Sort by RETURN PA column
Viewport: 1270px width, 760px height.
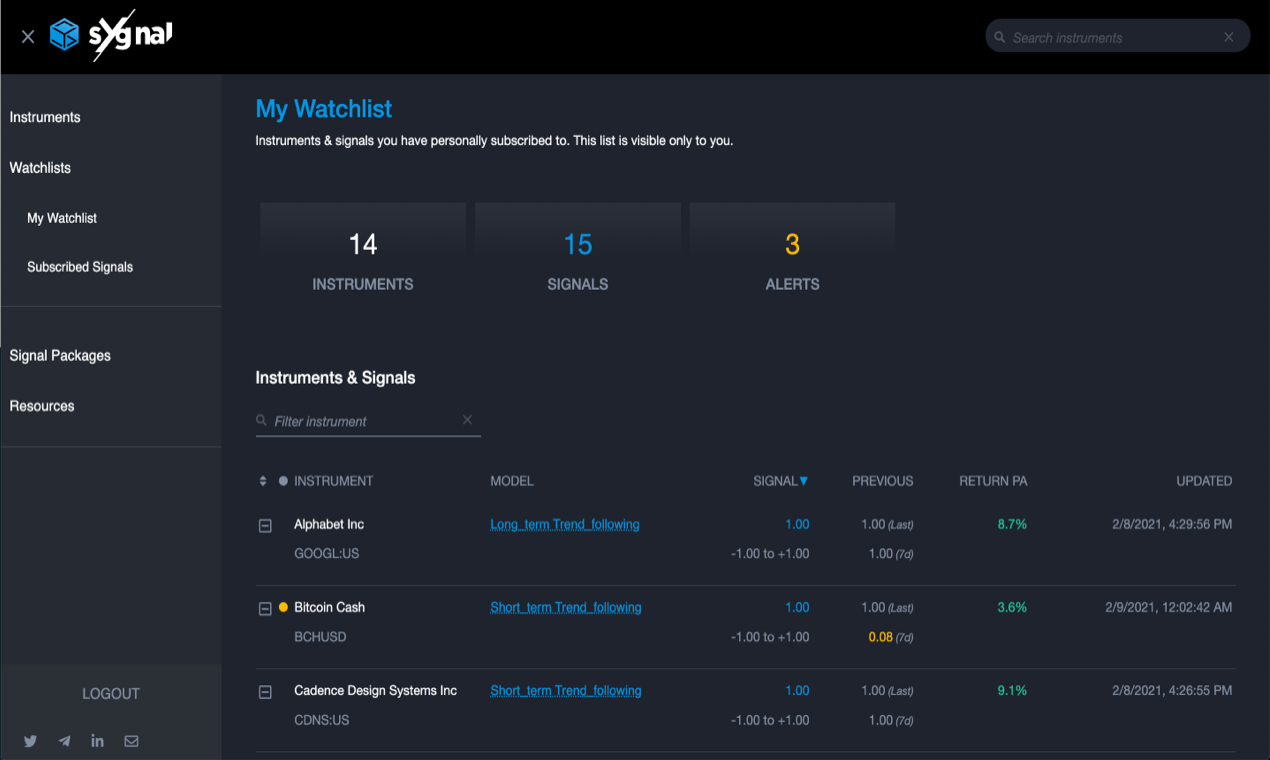(993, 481)
